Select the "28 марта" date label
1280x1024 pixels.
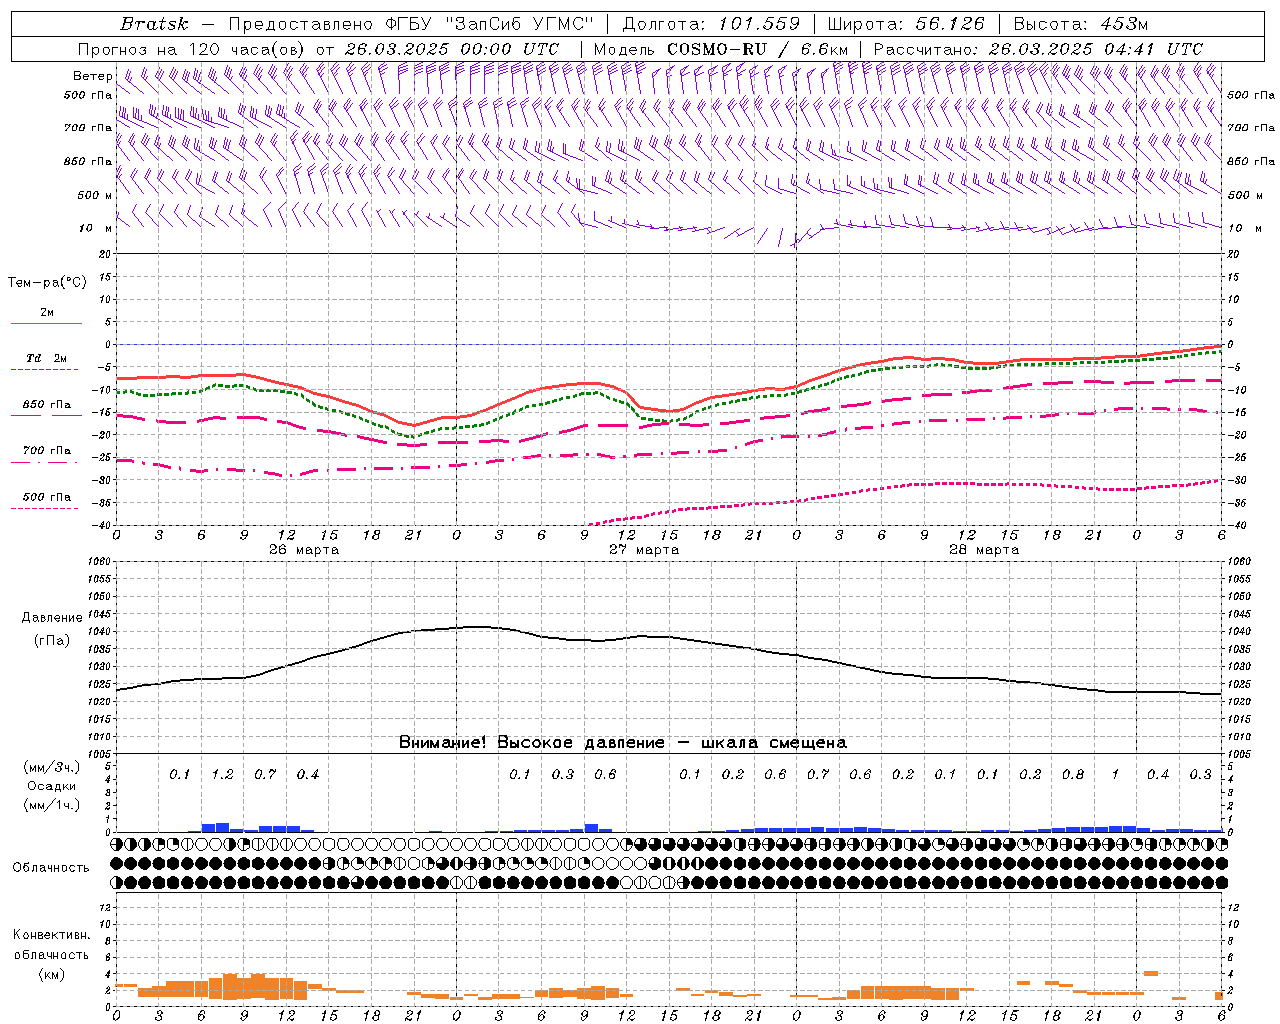tap(984, 550)
